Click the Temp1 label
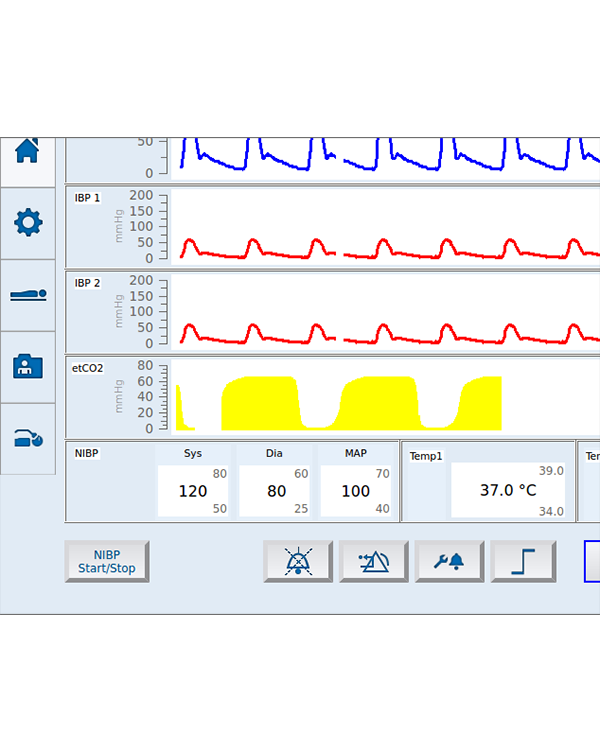The image size is (600, 752). coord(426,456)
